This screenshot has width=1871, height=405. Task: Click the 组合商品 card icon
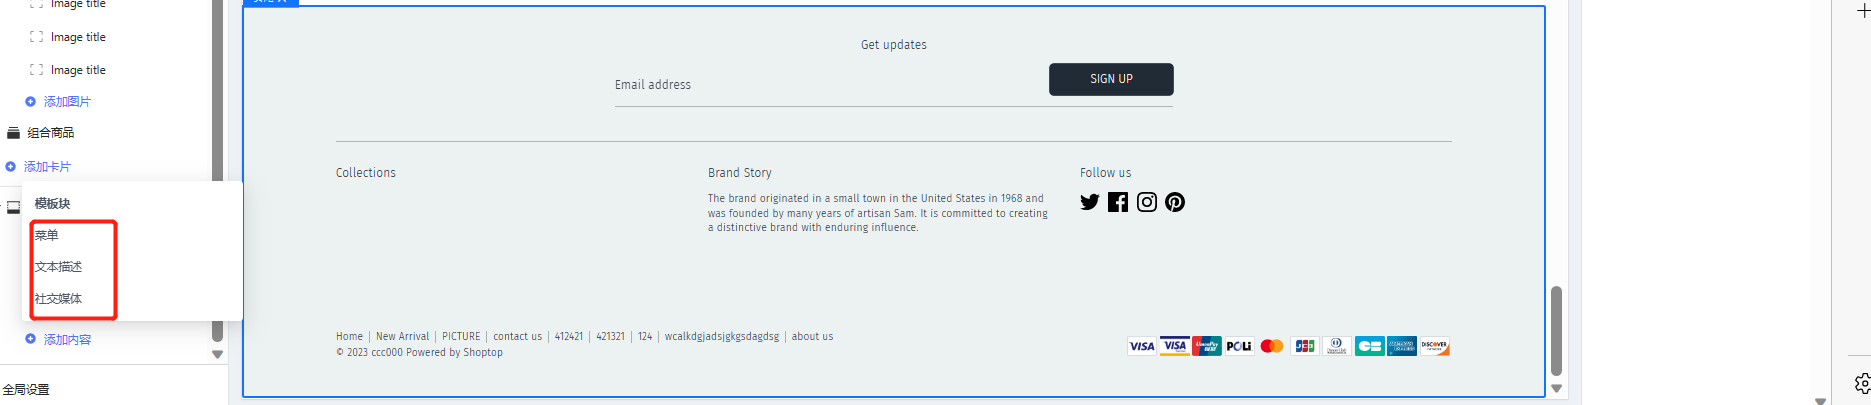coord(14,133)
